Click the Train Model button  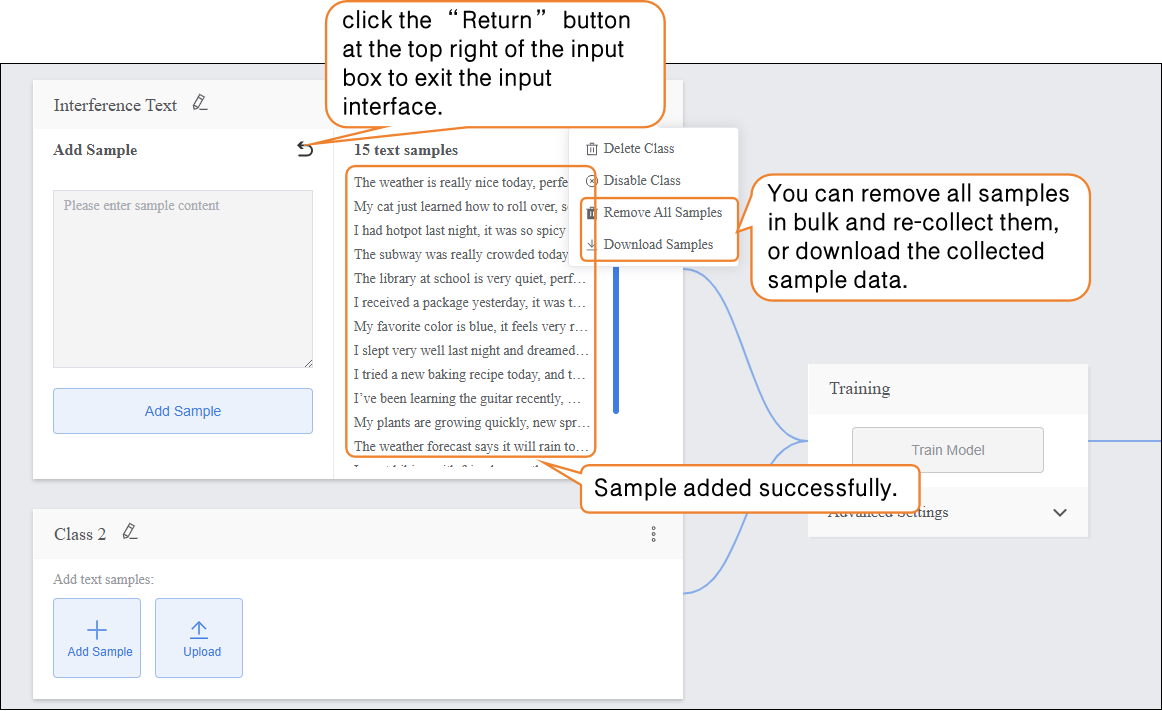click(x=947, y=450)
